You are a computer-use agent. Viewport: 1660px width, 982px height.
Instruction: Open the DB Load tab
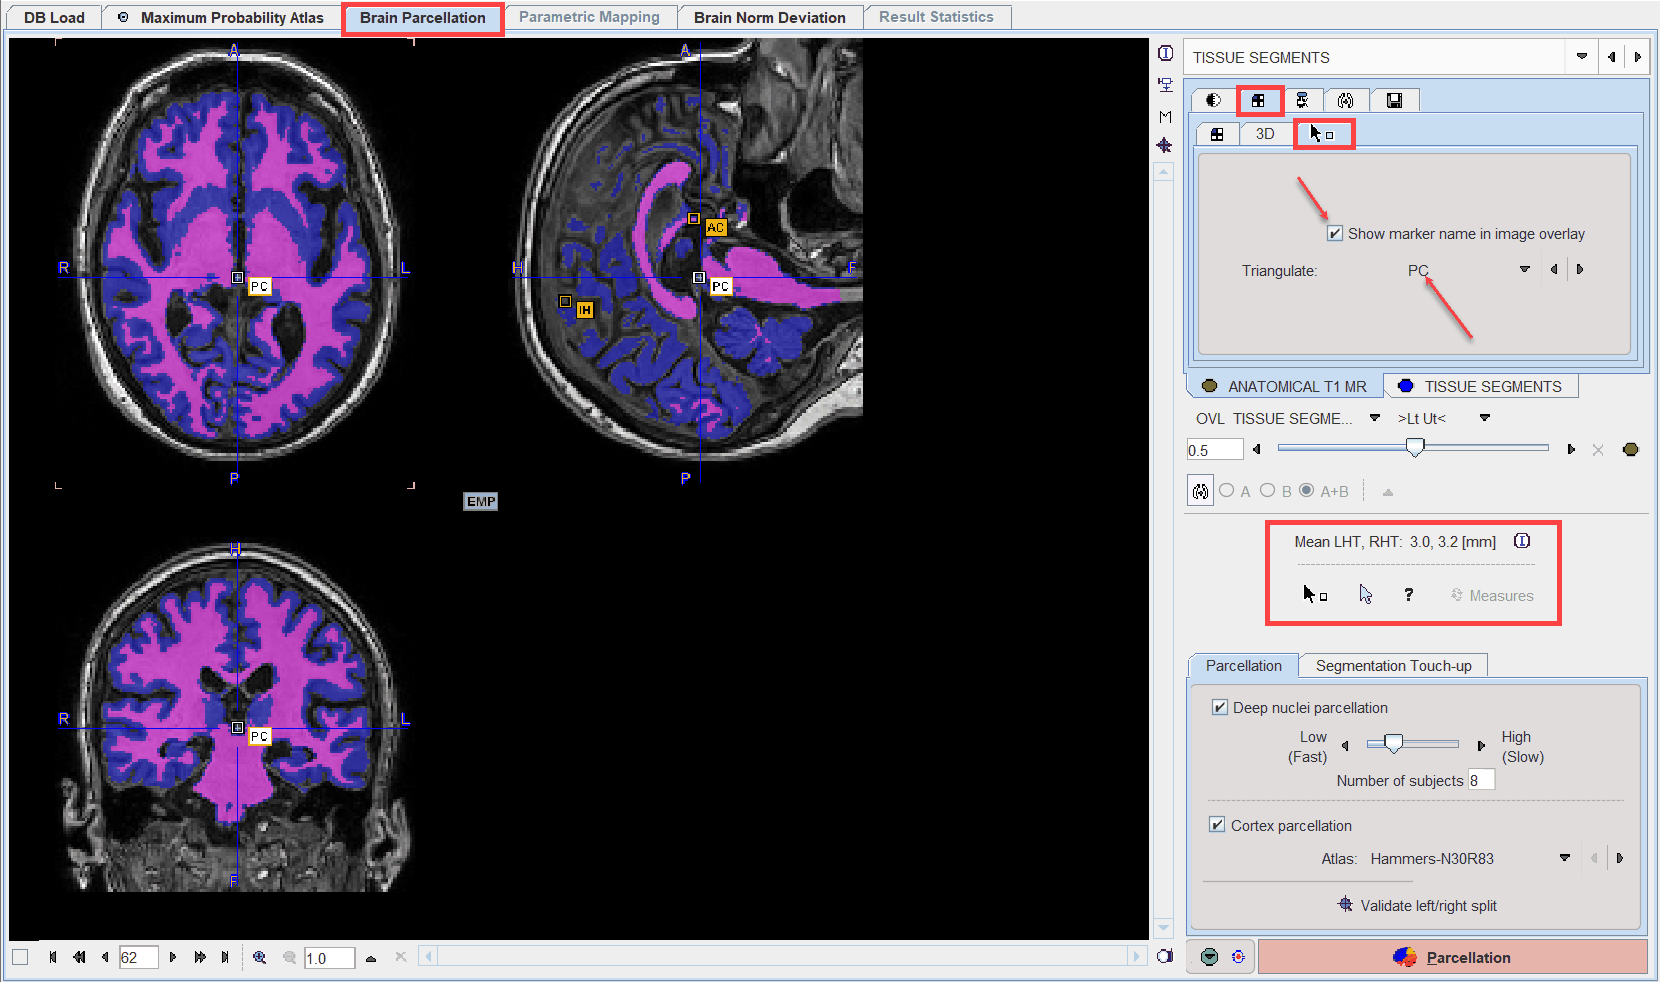point(54,17)
